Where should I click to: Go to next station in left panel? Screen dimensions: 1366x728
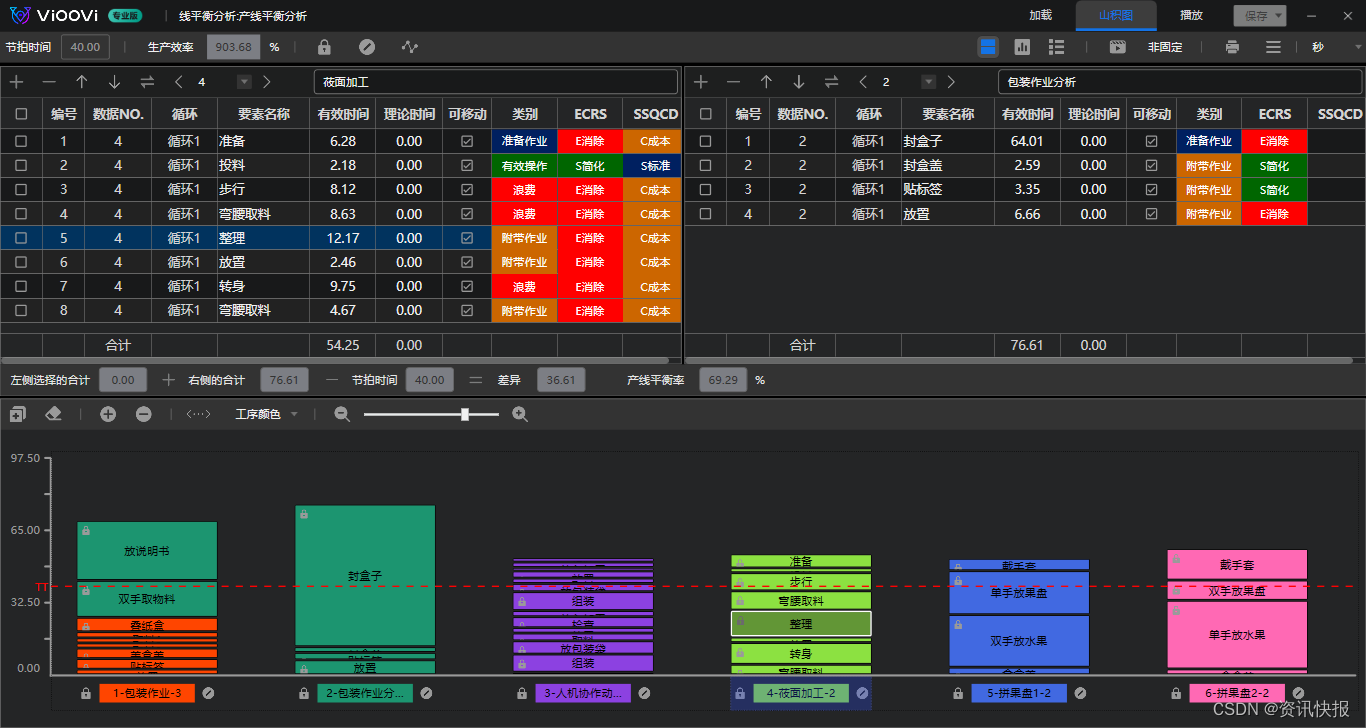point(267,82)
